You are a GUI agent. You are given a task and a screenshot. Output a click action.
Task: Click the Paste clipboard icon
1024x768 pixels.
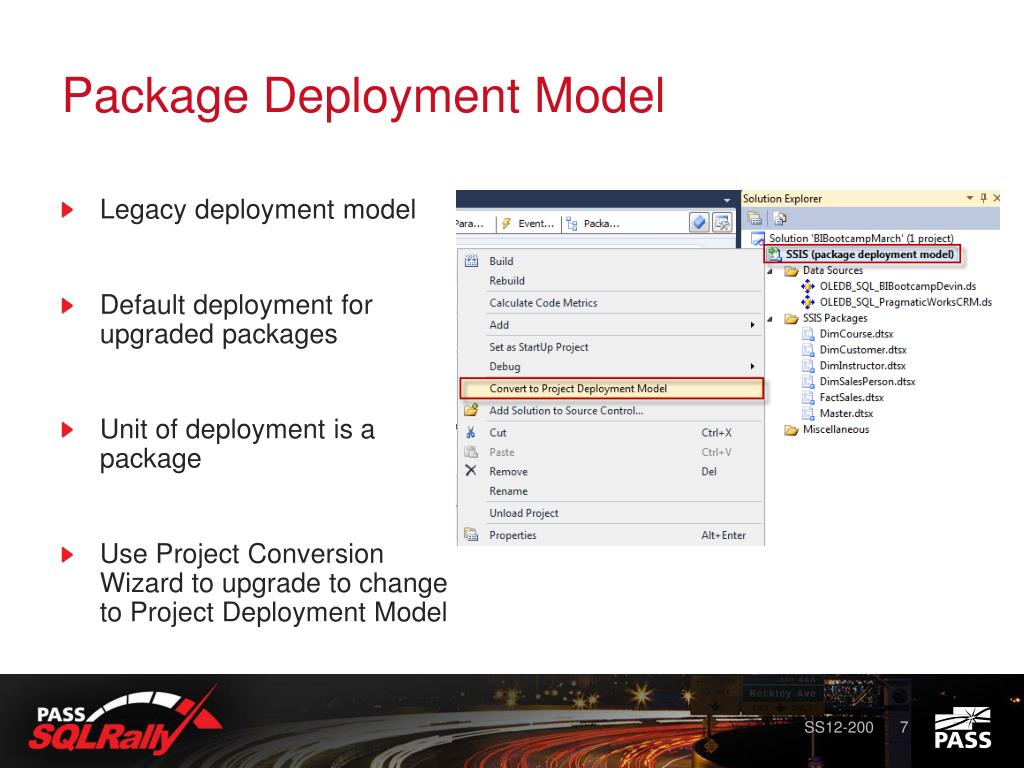(471, 451)
